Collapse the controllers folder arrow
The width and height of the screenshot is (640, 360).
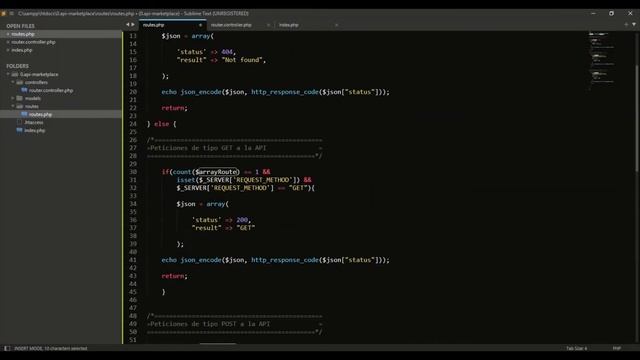13,82
